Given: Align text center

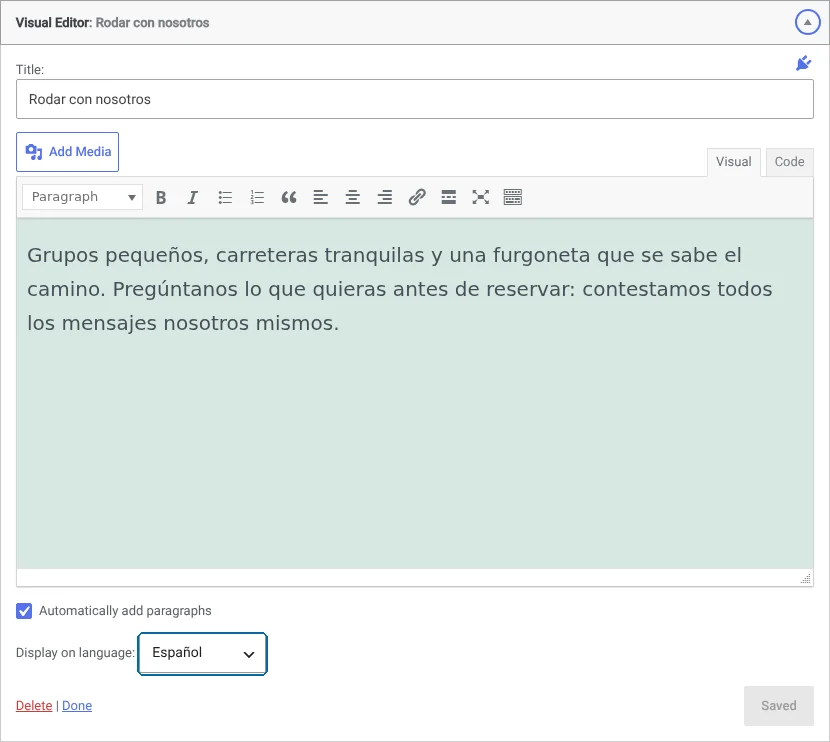Looking at the screenshot, I should pyautogui.click(x=353, y=197).
